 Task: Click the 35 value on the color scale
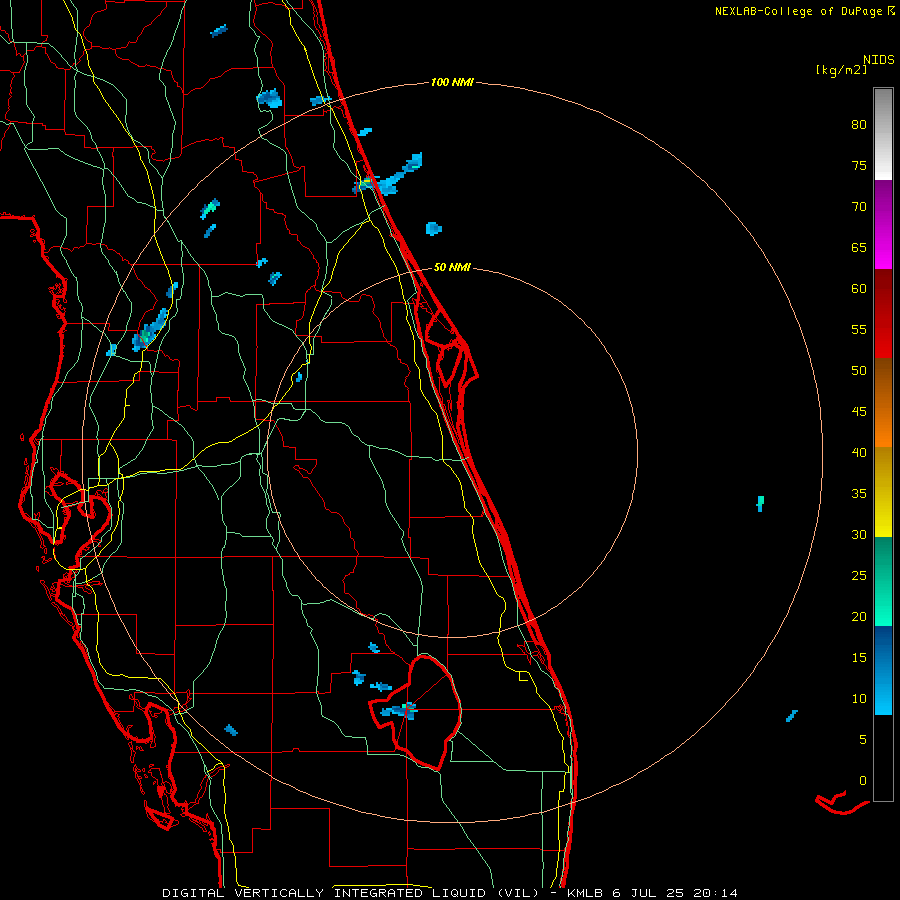tap(859, 494)
